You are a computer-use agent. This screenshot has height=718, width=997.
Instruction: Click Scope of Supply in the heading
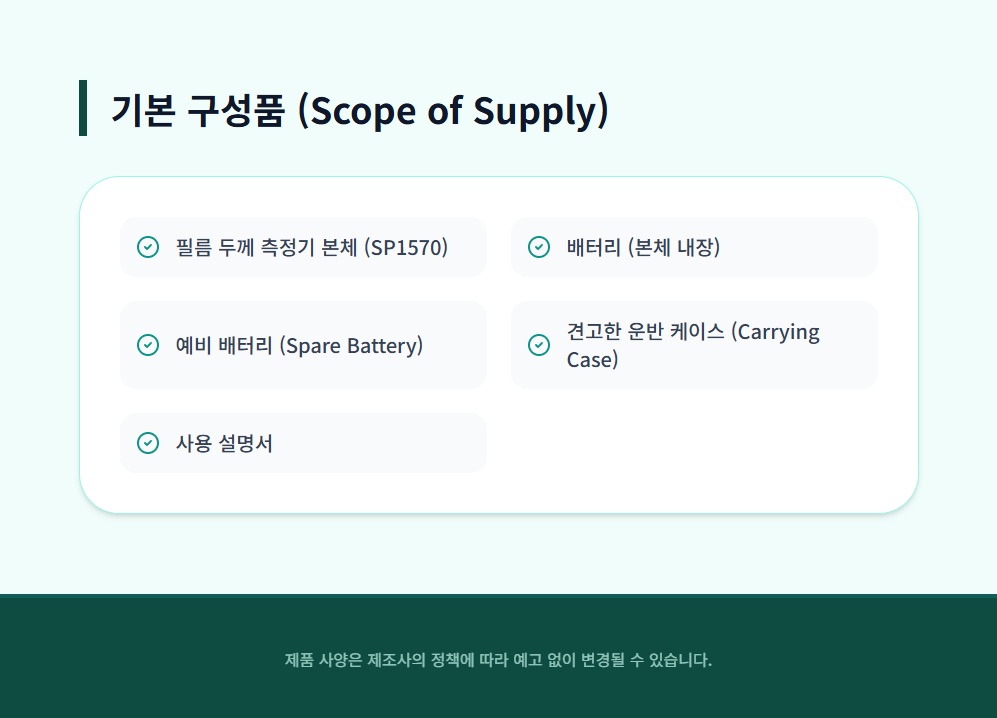(453, 109)
